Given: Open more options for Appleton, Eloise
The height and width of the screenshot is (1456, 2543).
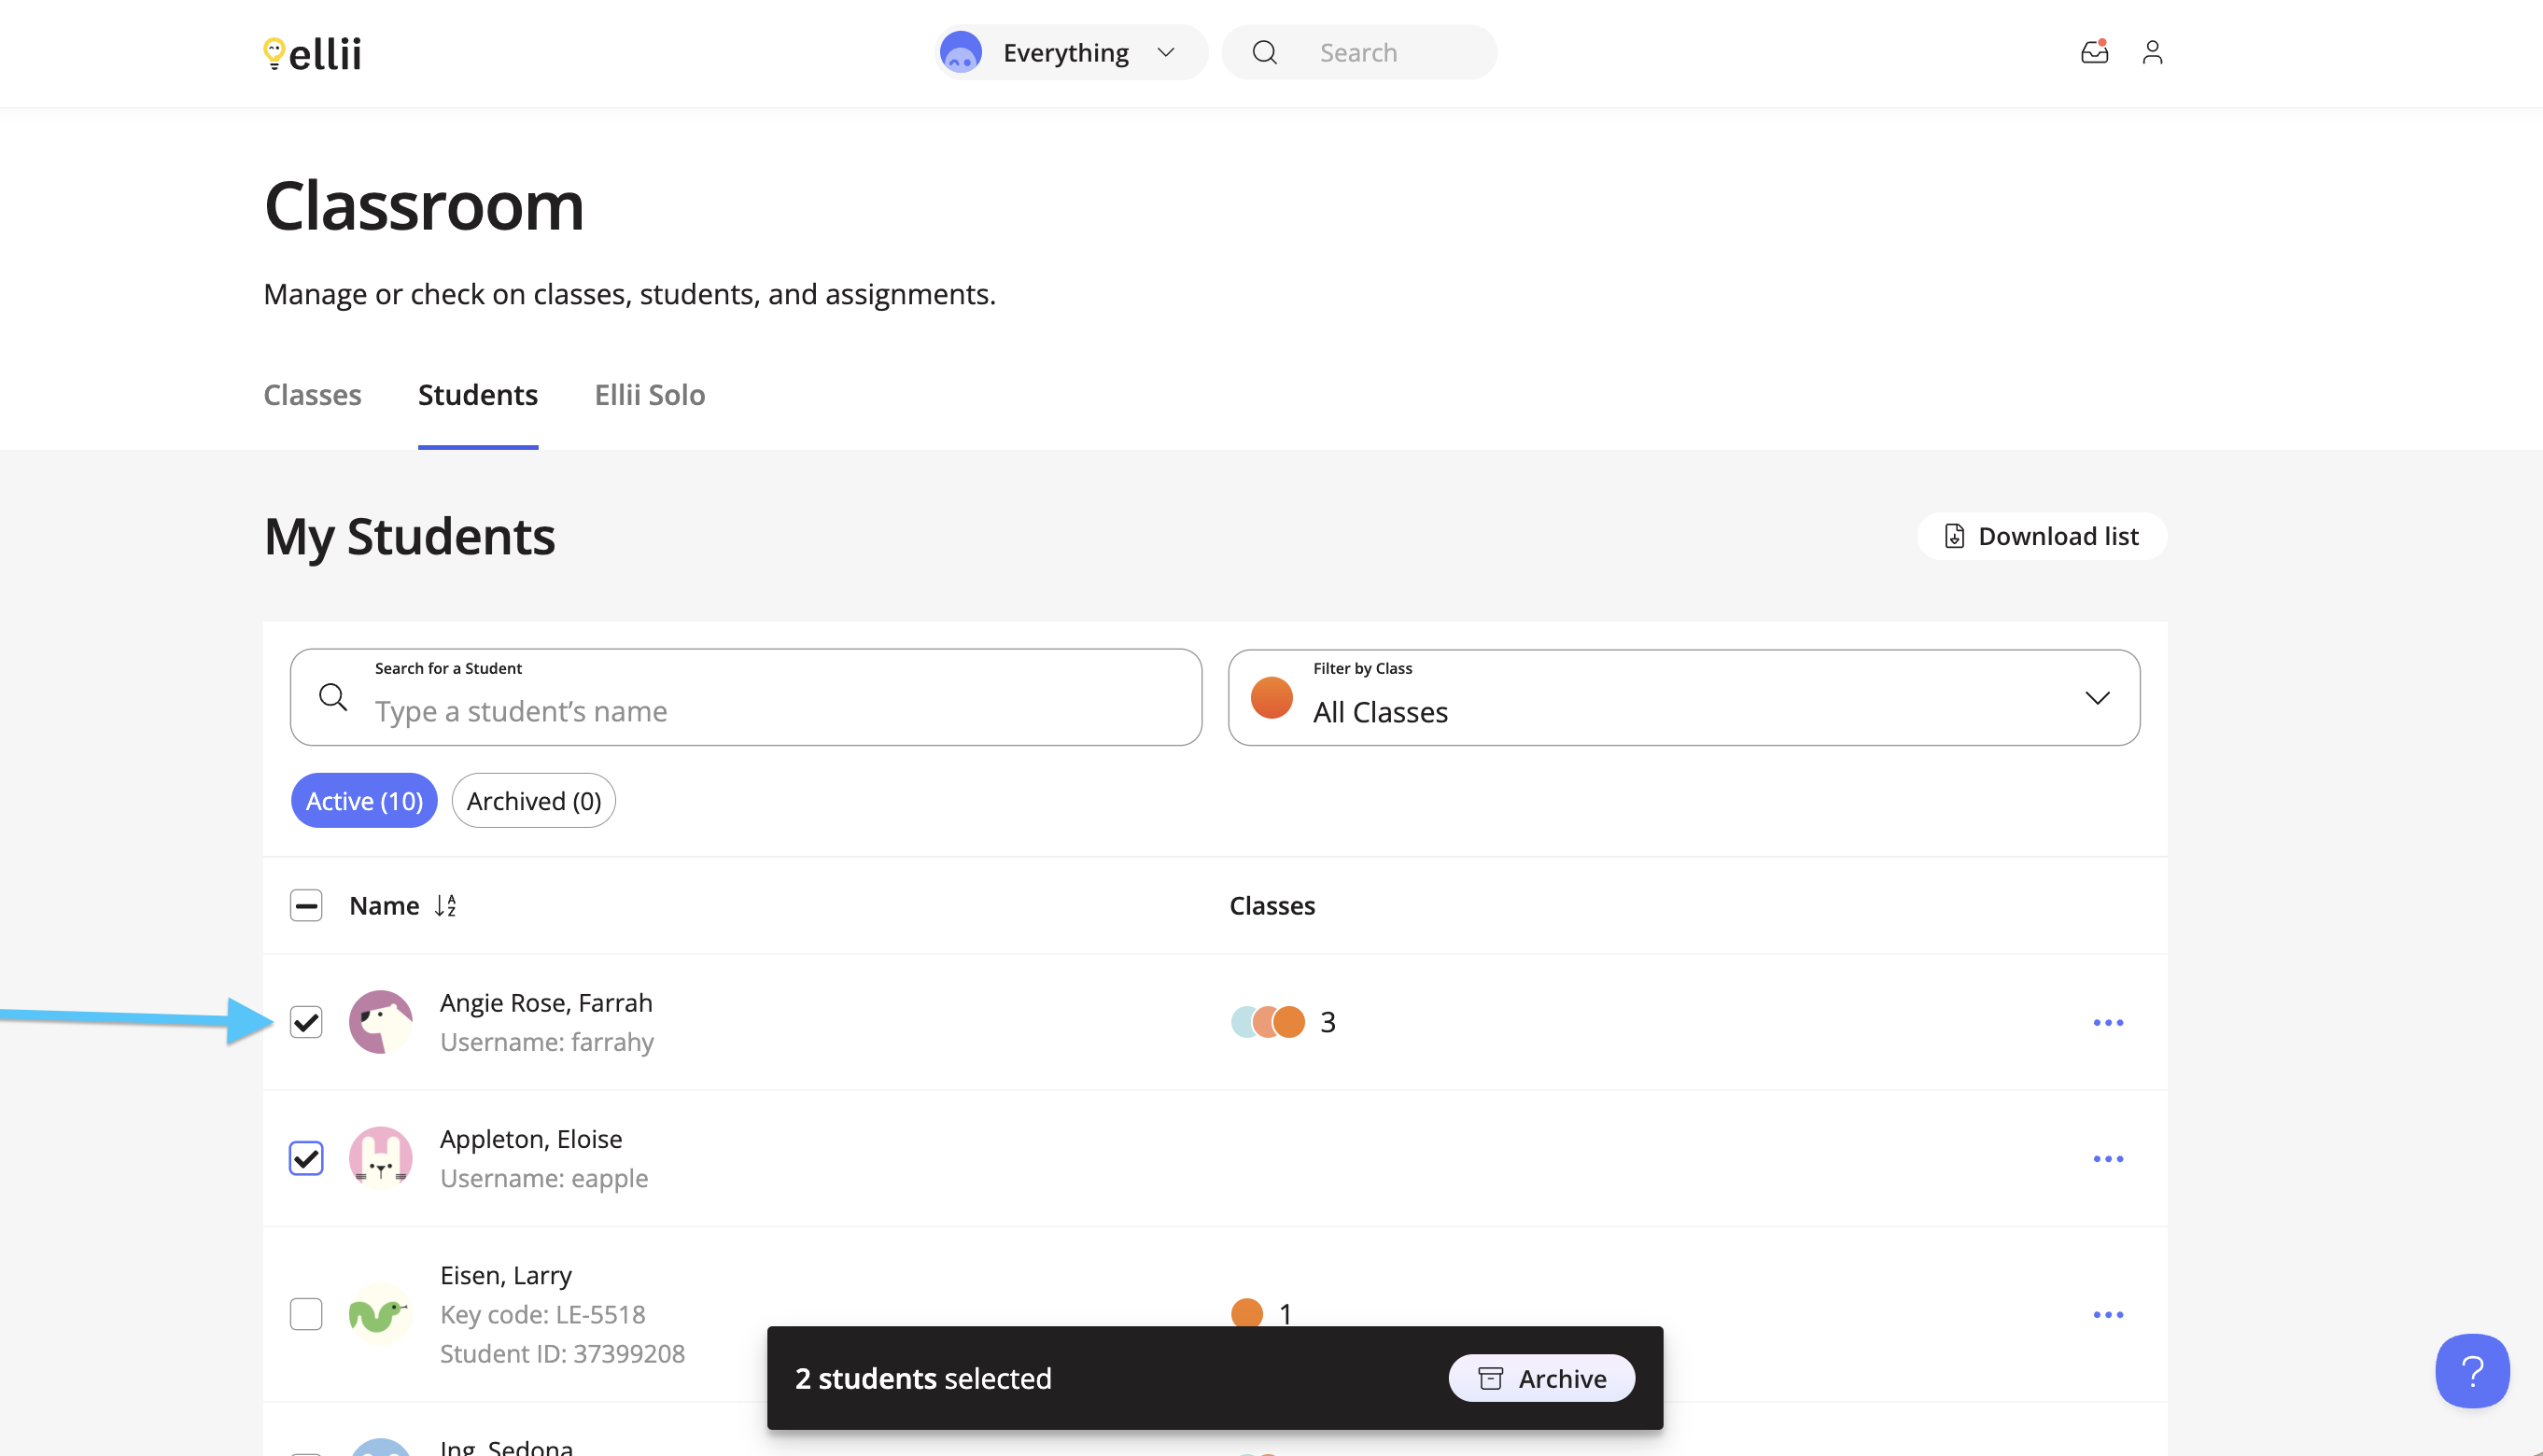Looking at the screenshot, I should [x=2108, y=1158].
